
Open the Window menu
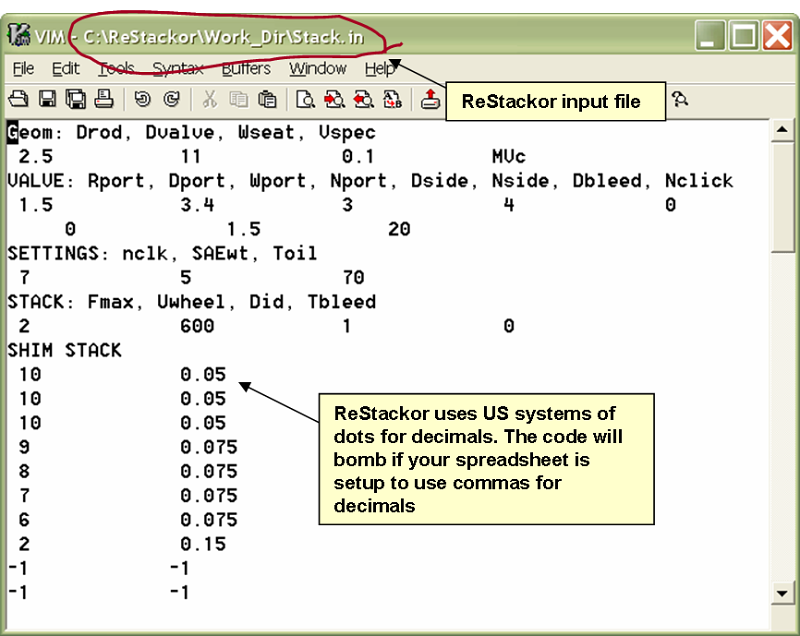click(x=318, y=68)
